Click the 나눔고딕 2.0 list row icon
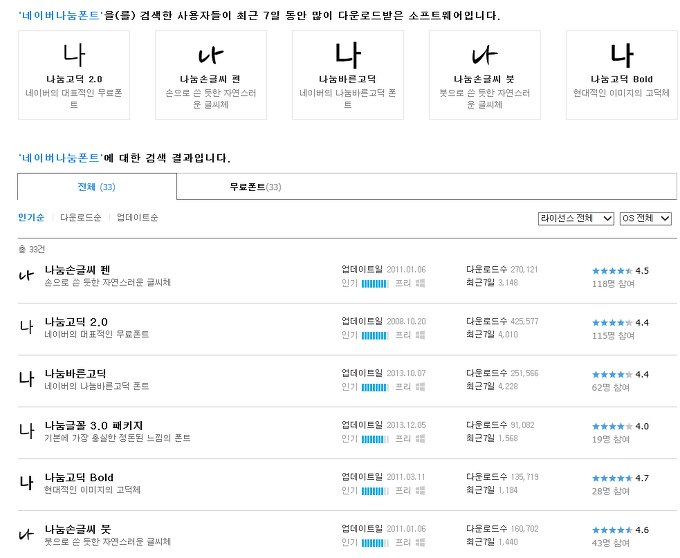The width and height of the screenshot is (680, 558). pos(26,326)
